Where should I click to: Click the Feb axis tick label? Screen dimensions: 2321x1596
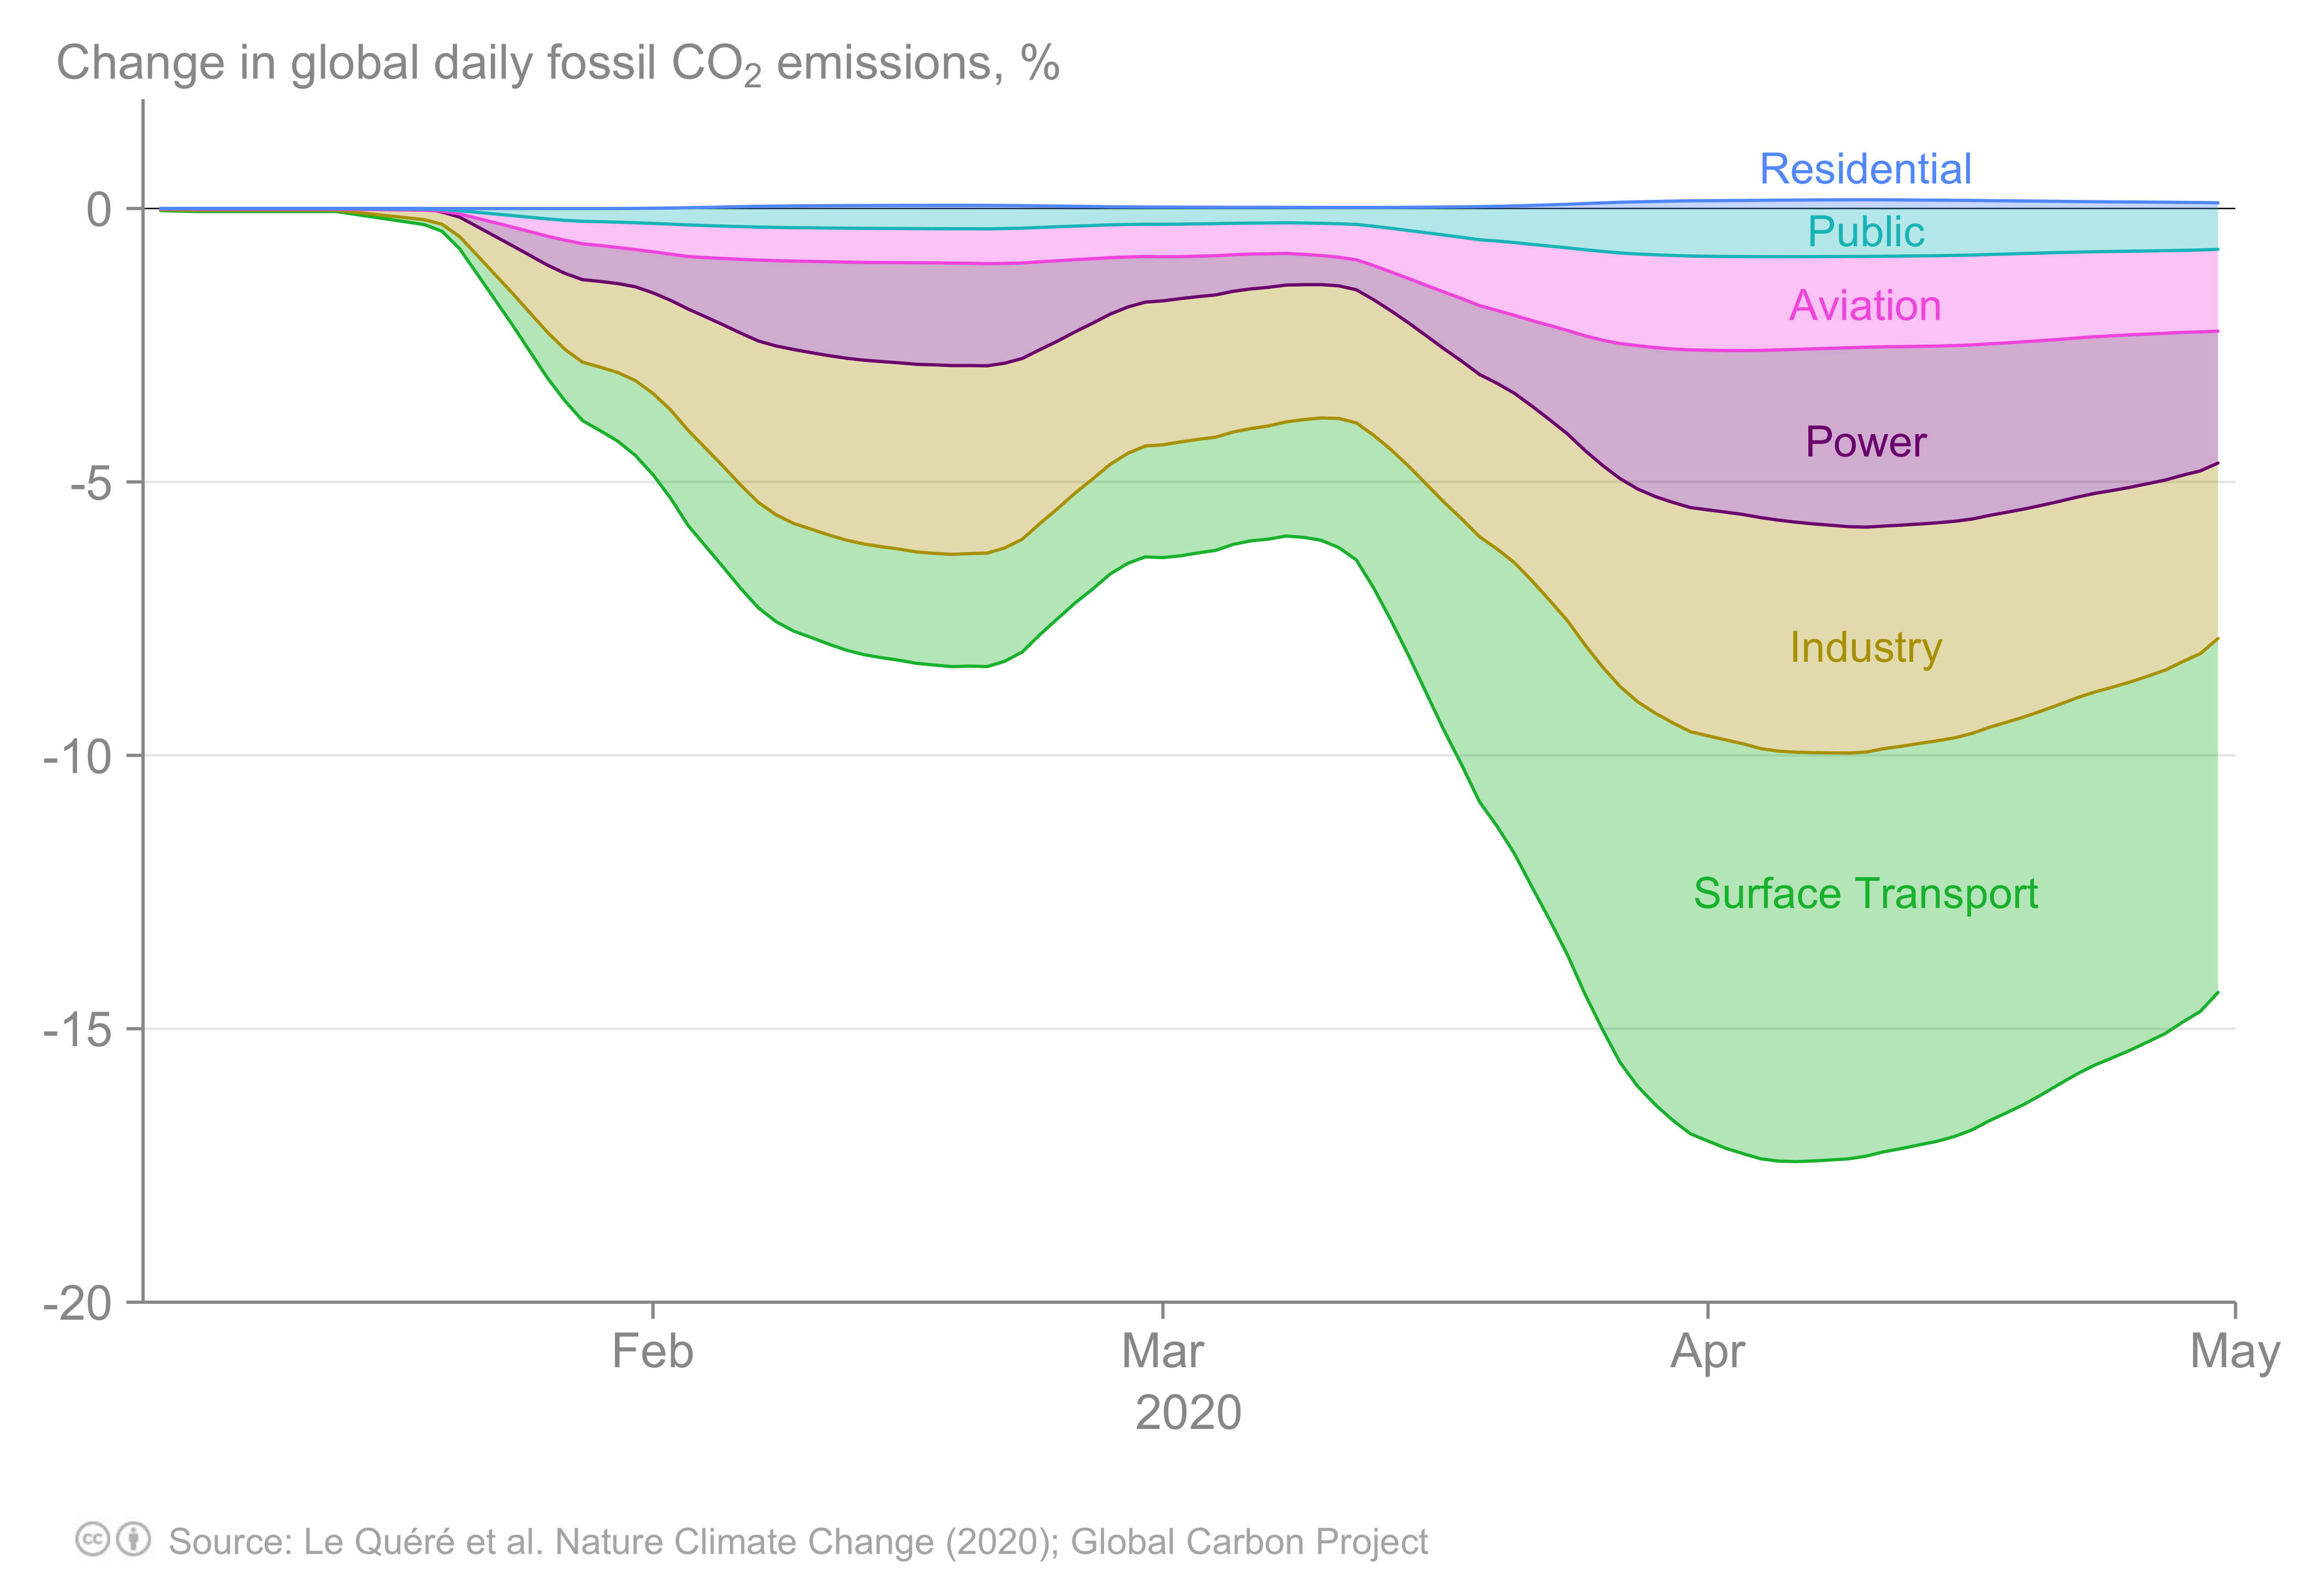(652, 1351)
